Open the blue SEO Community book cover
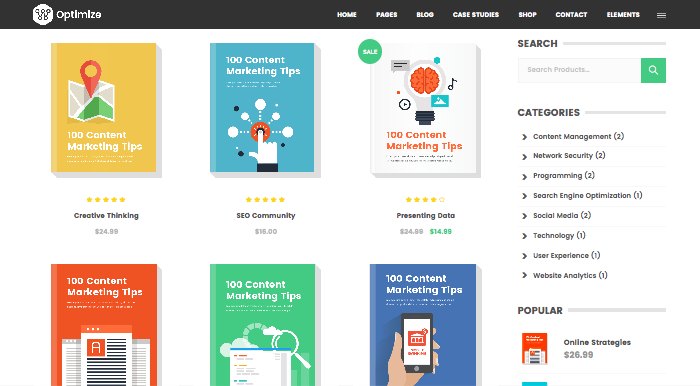Screen dimensions: 700x386 [265, 109]
